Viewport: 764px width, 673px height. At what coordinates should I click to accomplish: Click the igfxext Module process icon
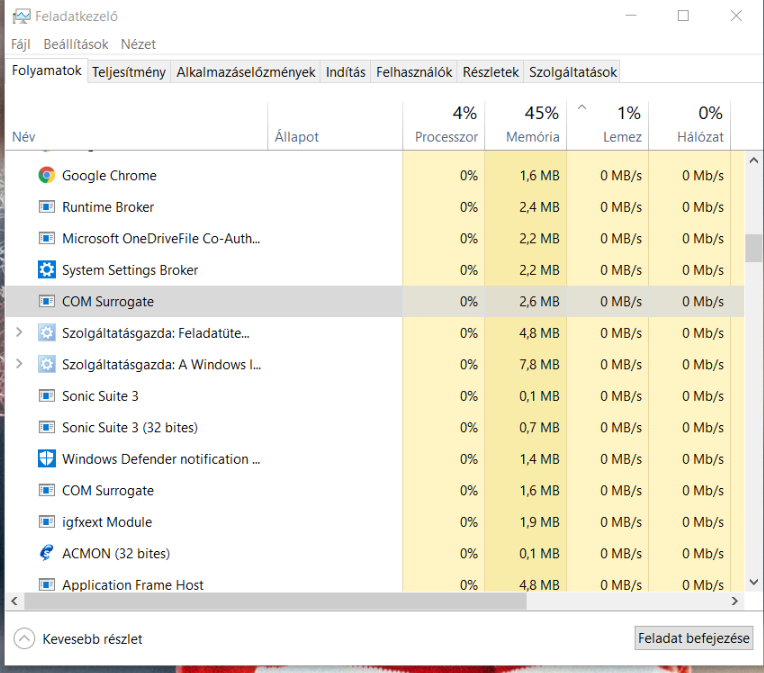47,522
